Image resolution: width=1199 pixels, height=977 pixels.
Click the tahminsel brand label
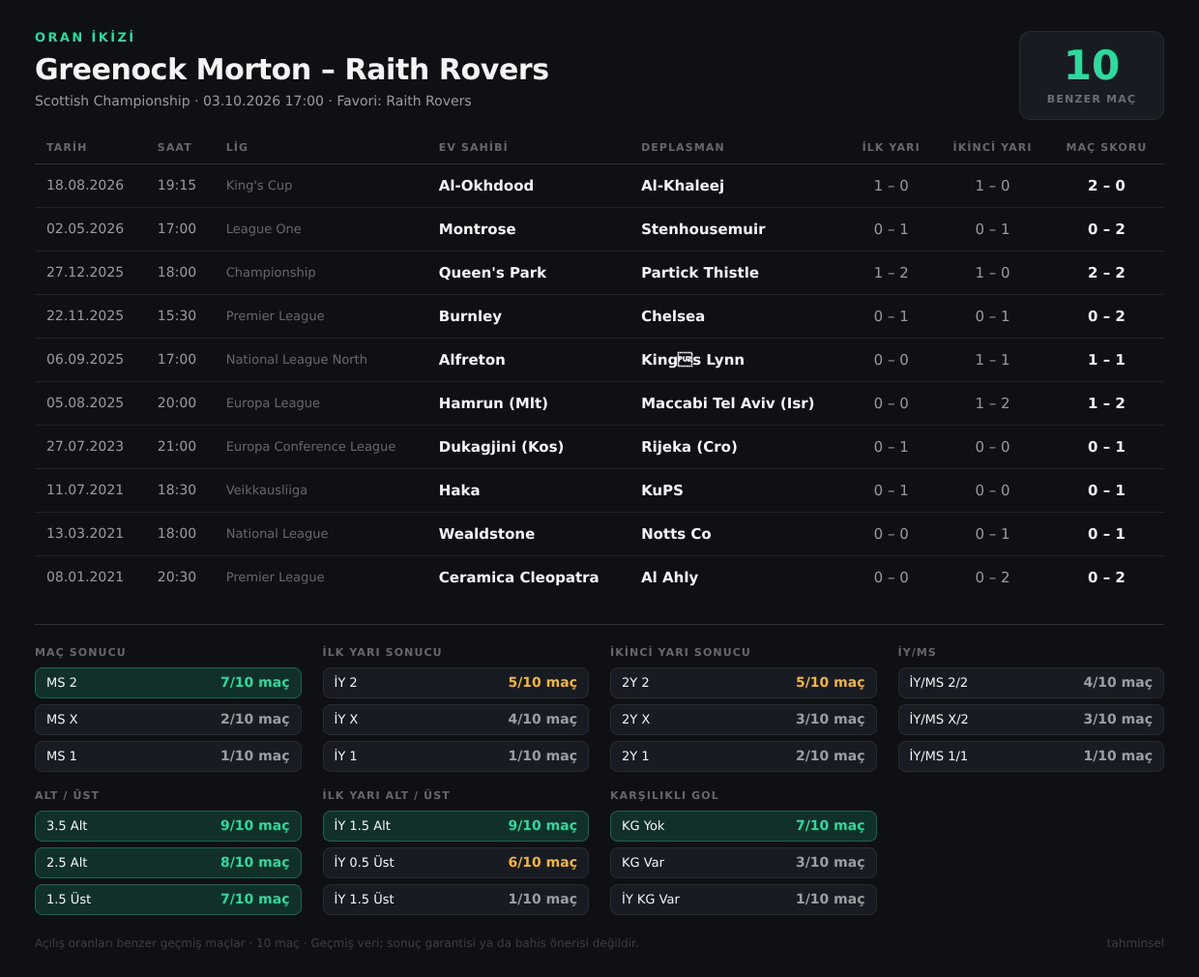pyautogui.click(x=1135, y=943)
